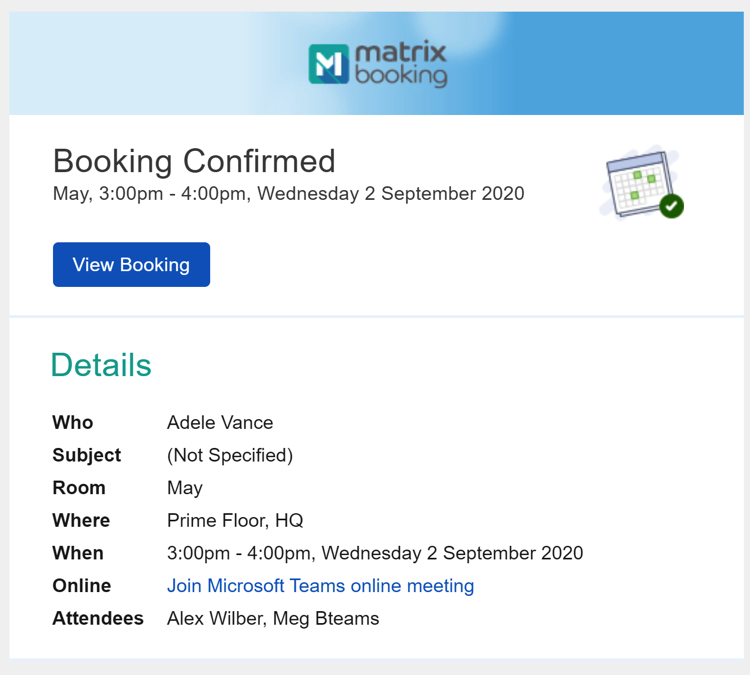Click the Where label
The height and width of the screenshot is (675, 750).
coord(81,521)
